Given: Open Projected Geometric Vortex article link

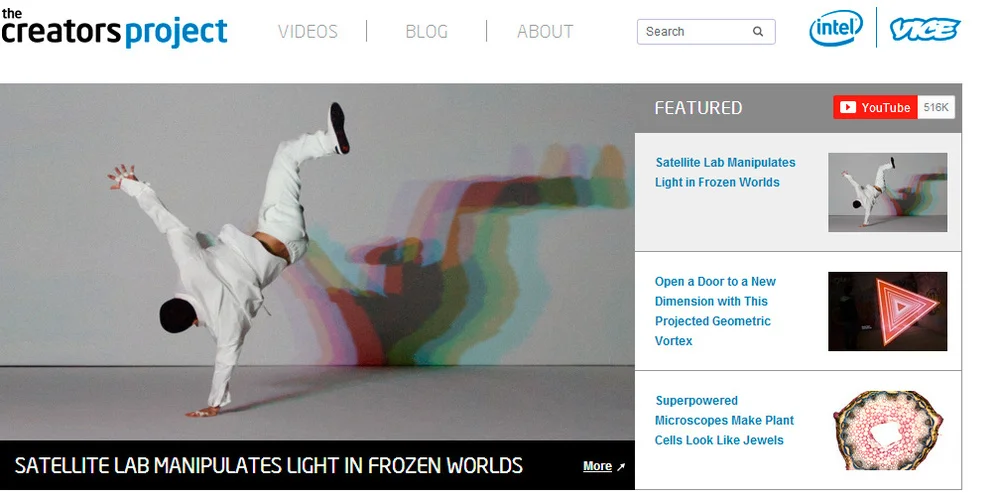Looking at the screenshot, I should point(715,311).
